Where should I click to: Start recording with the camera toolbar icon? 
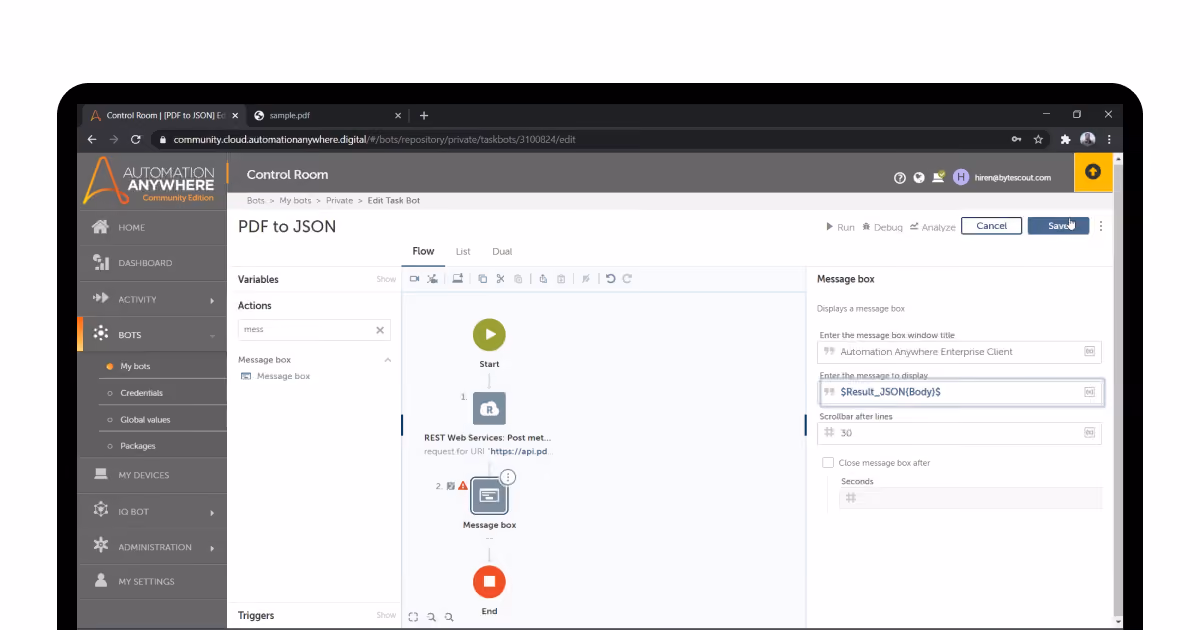click(414, 279)
